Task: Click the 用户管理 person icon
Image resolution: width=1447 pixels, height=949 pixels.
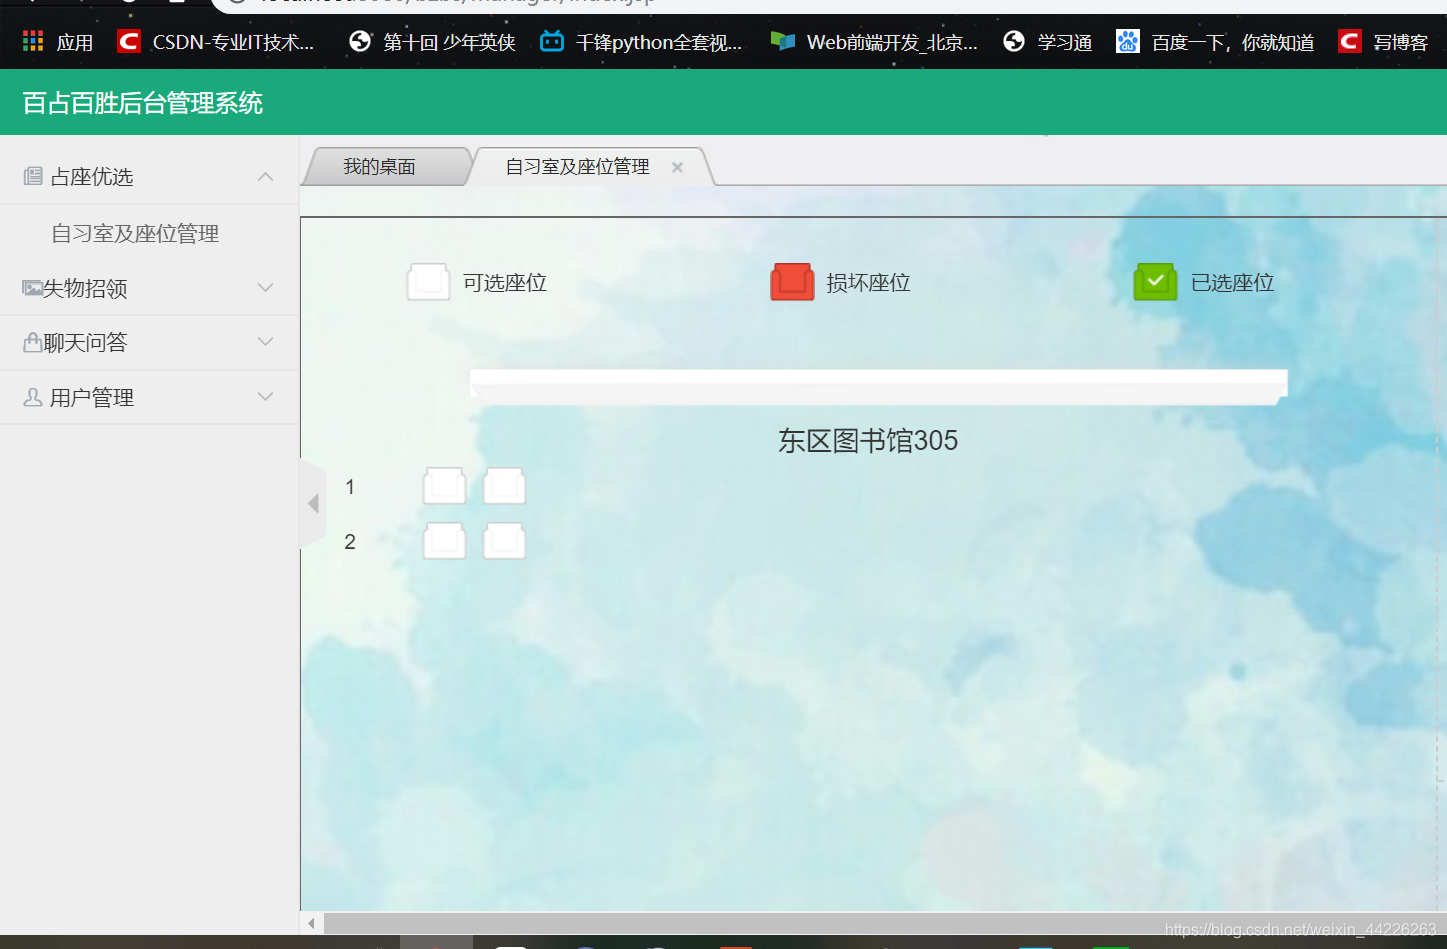Action: pos(32,398)
